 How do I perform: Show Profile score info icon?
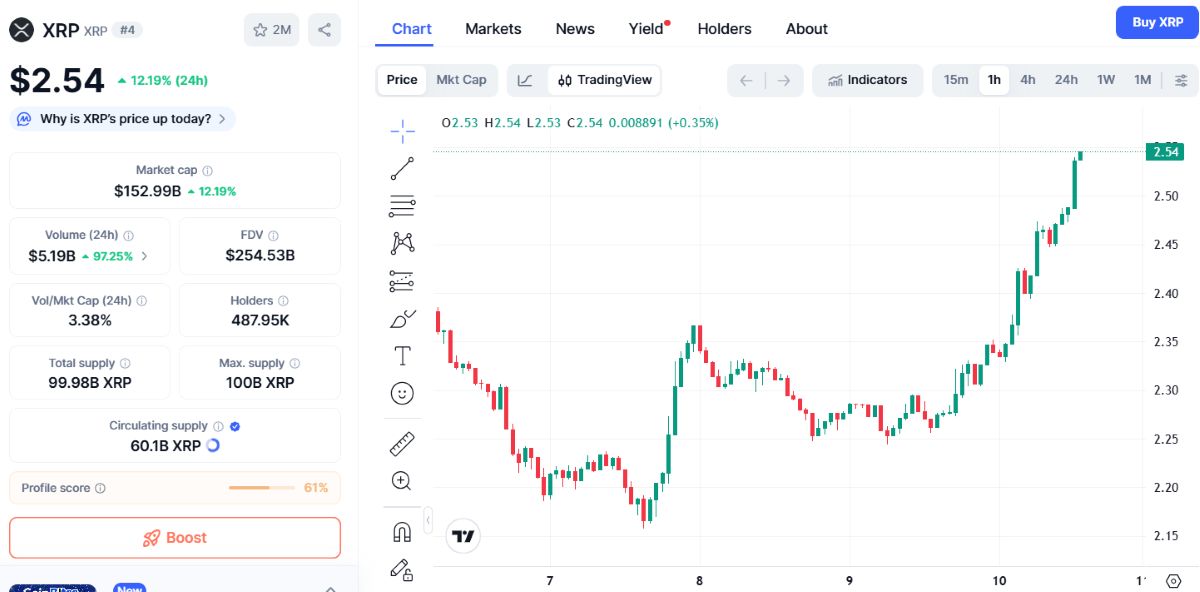coord(100,489)
